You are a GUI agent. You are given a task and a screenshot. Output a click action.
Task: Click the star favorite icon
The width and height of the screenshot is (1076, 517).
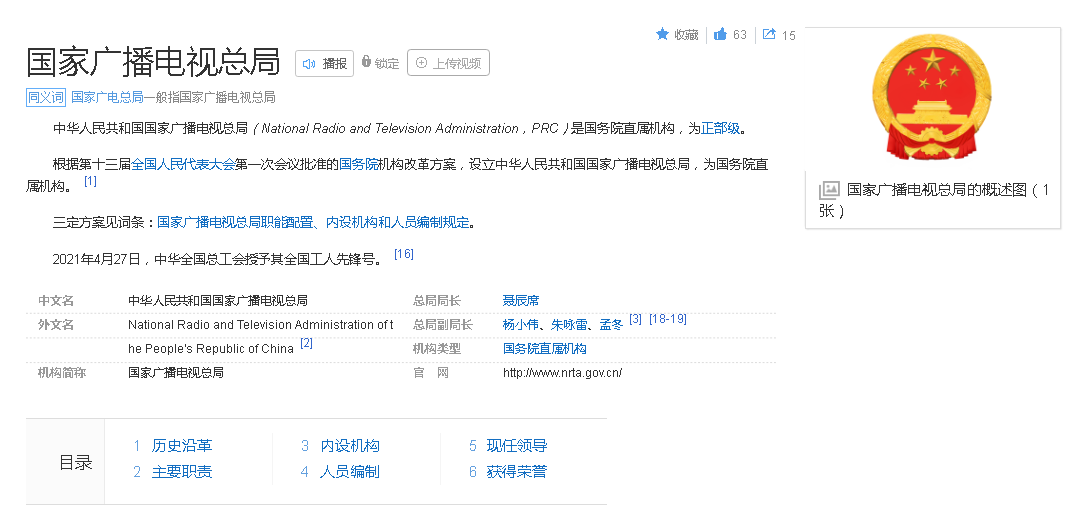(x=662, y=34)
